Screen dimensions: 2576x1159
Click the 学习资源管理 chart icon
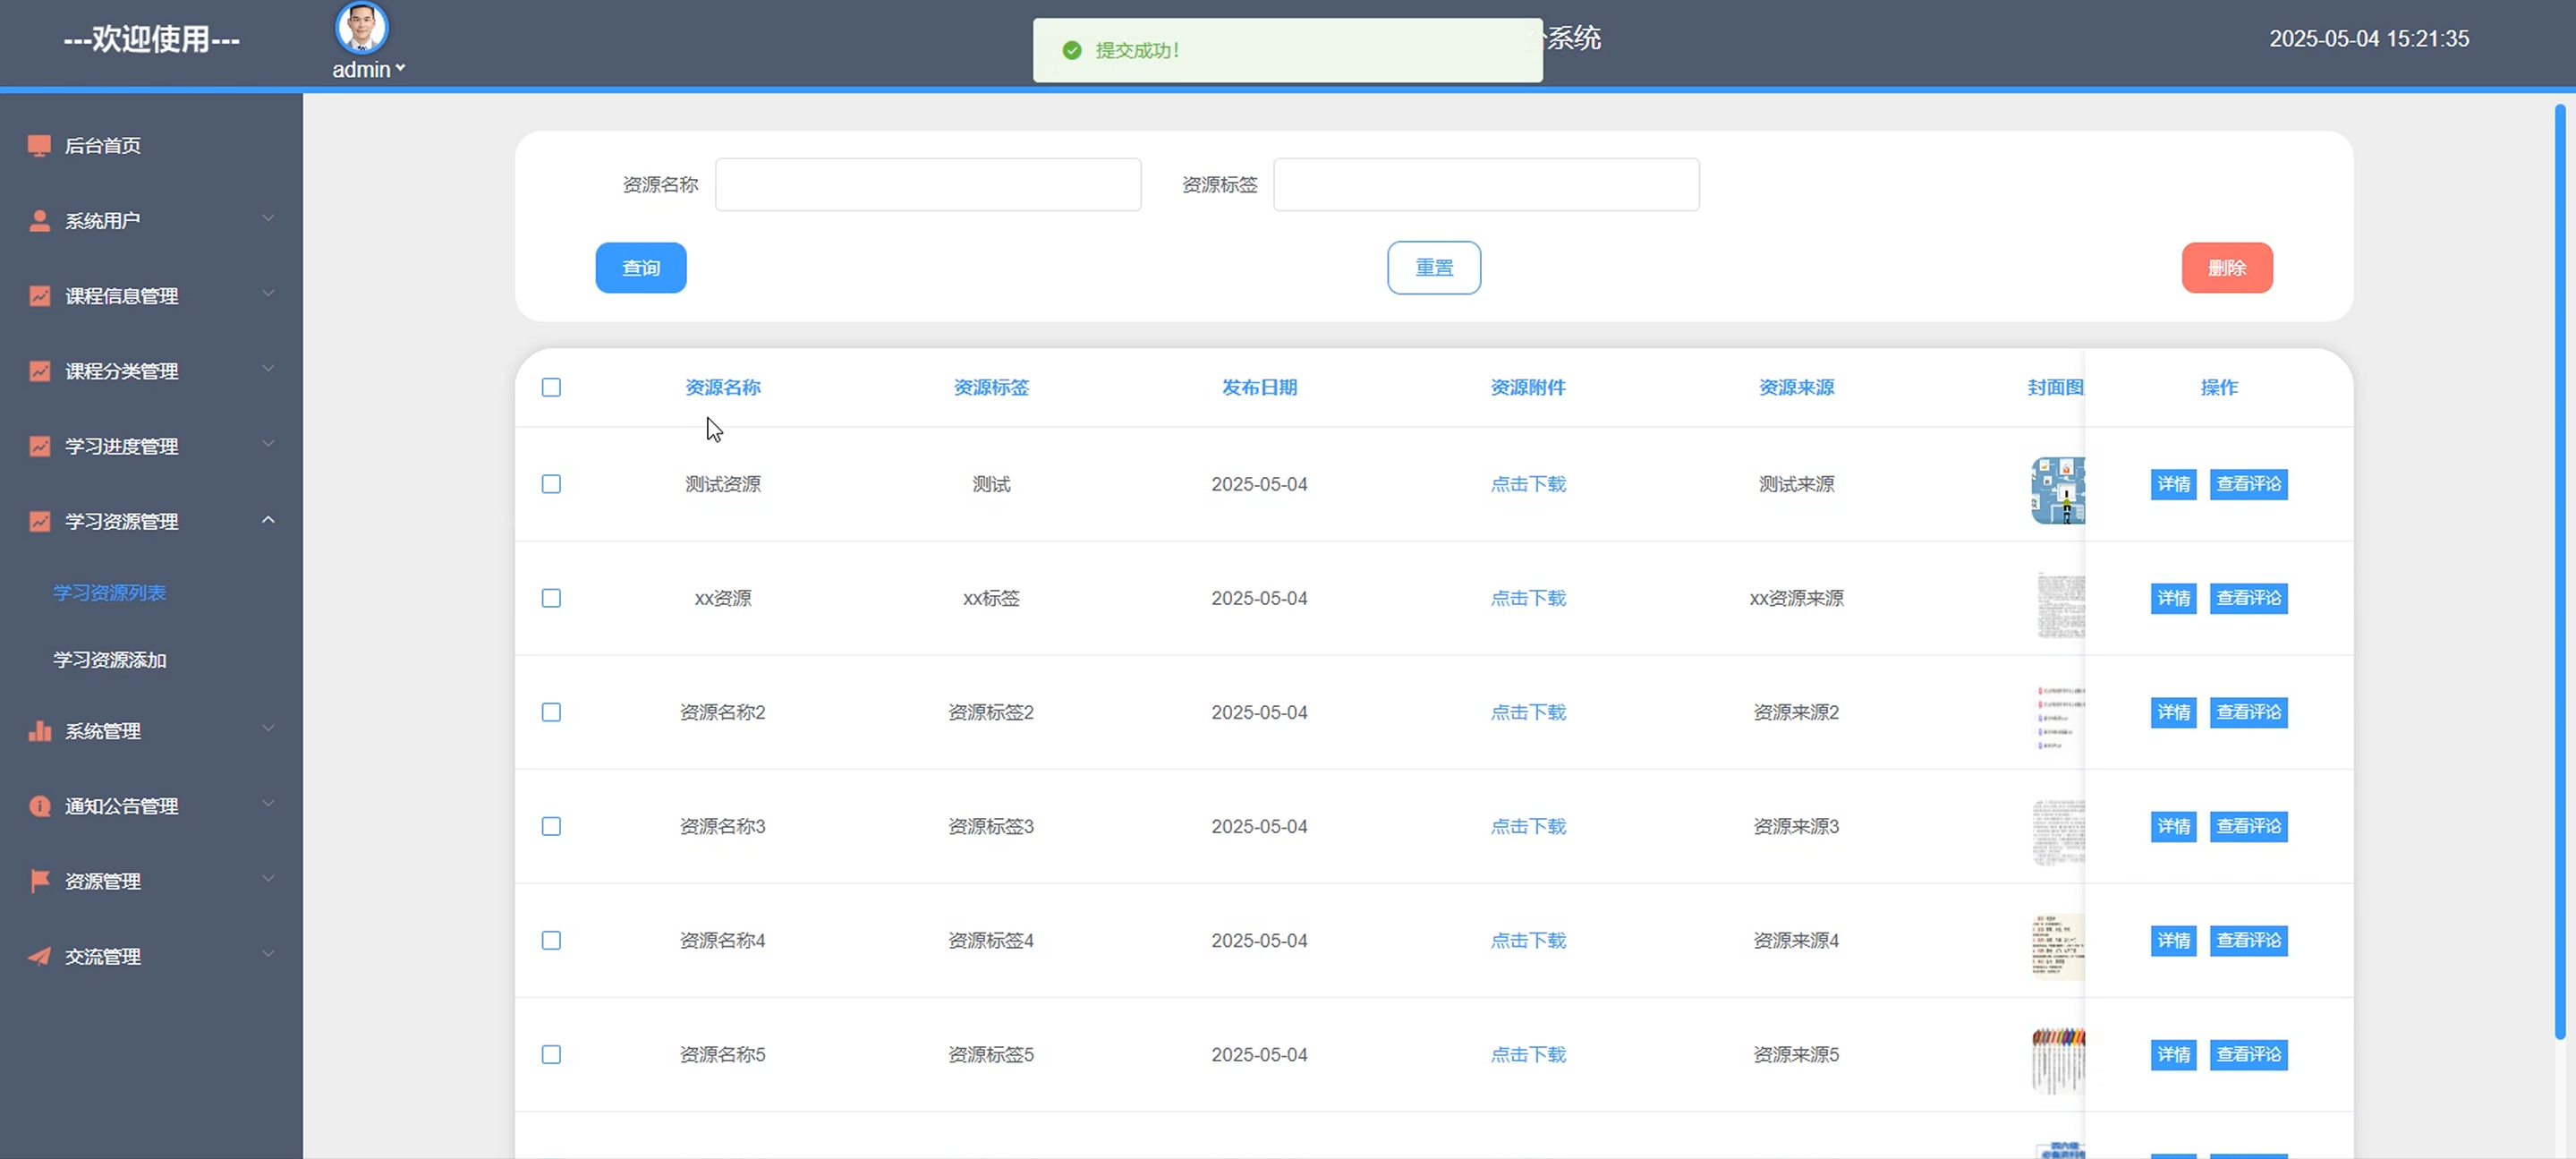click(x=39, y=521)
